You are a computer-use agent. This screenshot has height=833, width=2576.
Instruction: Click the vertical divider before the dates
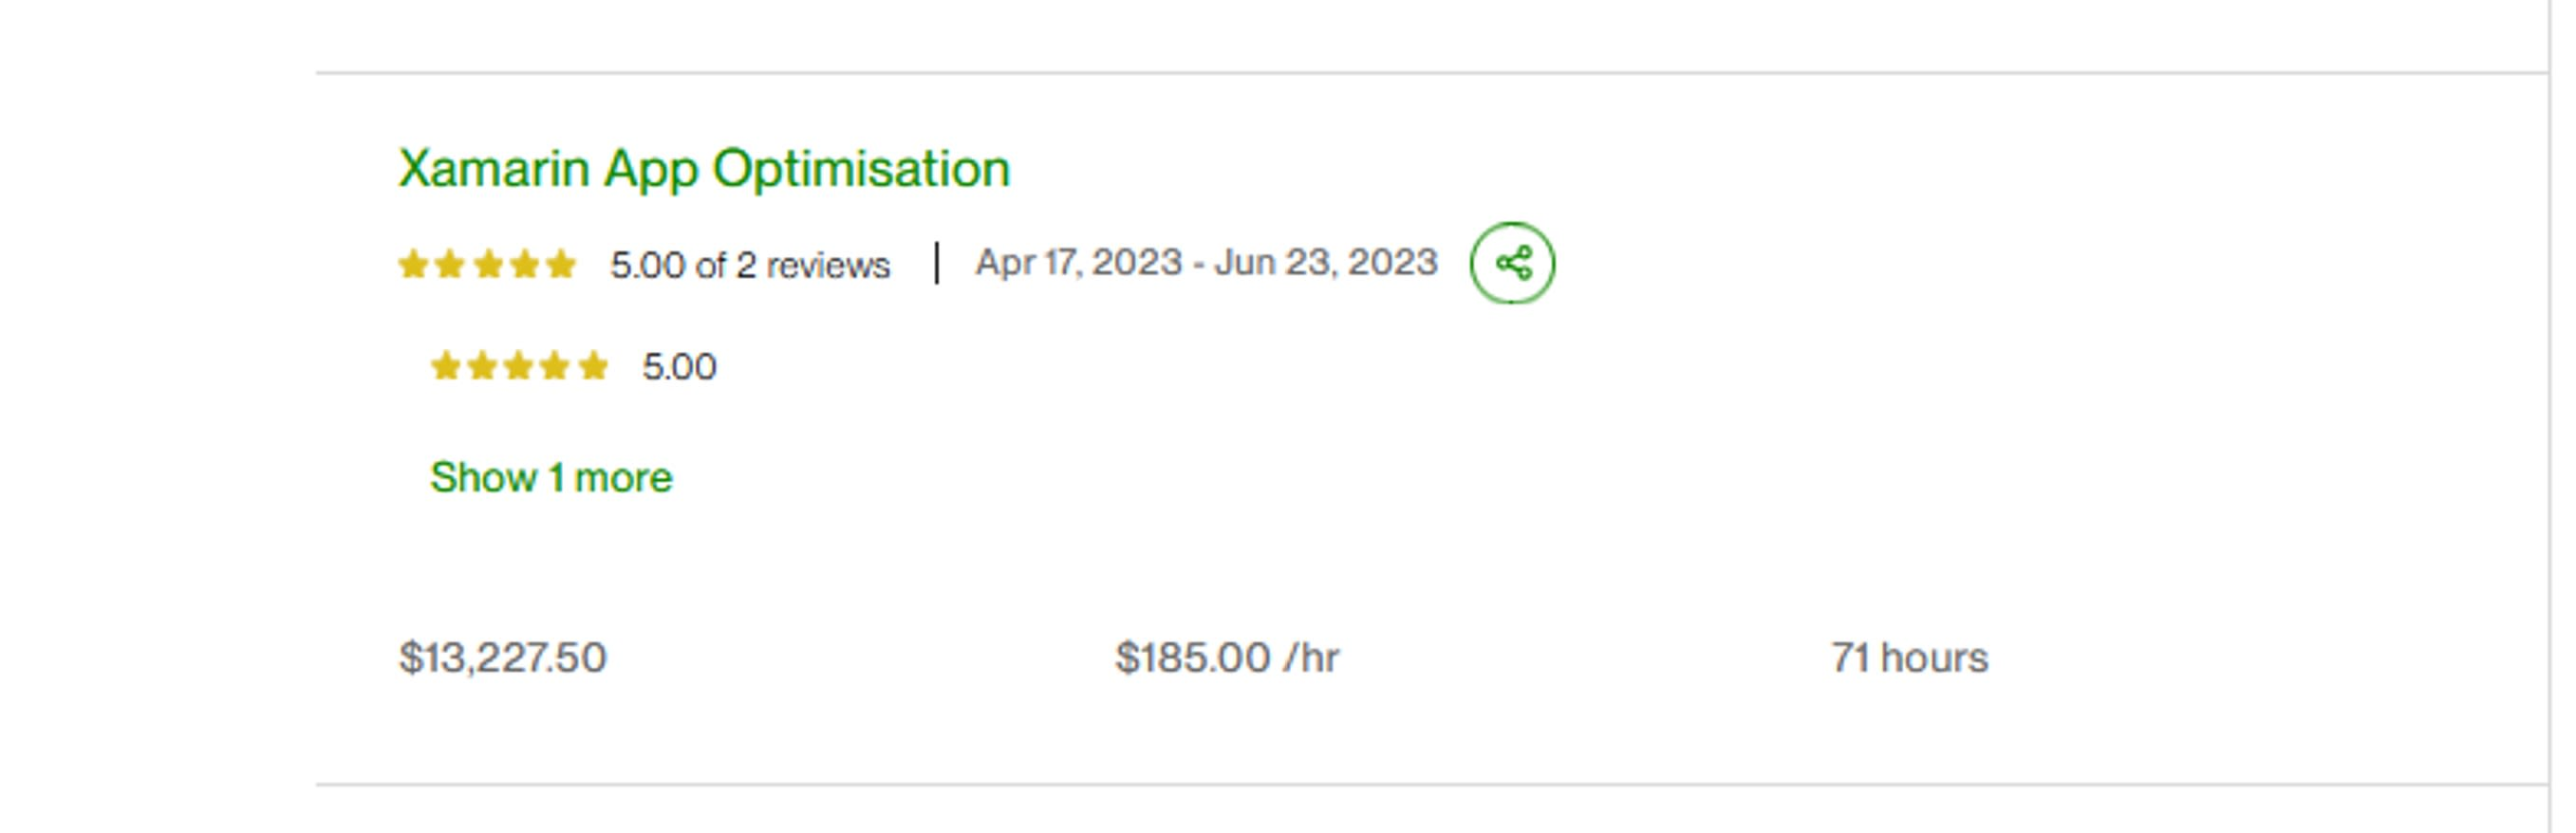point(936,263)
